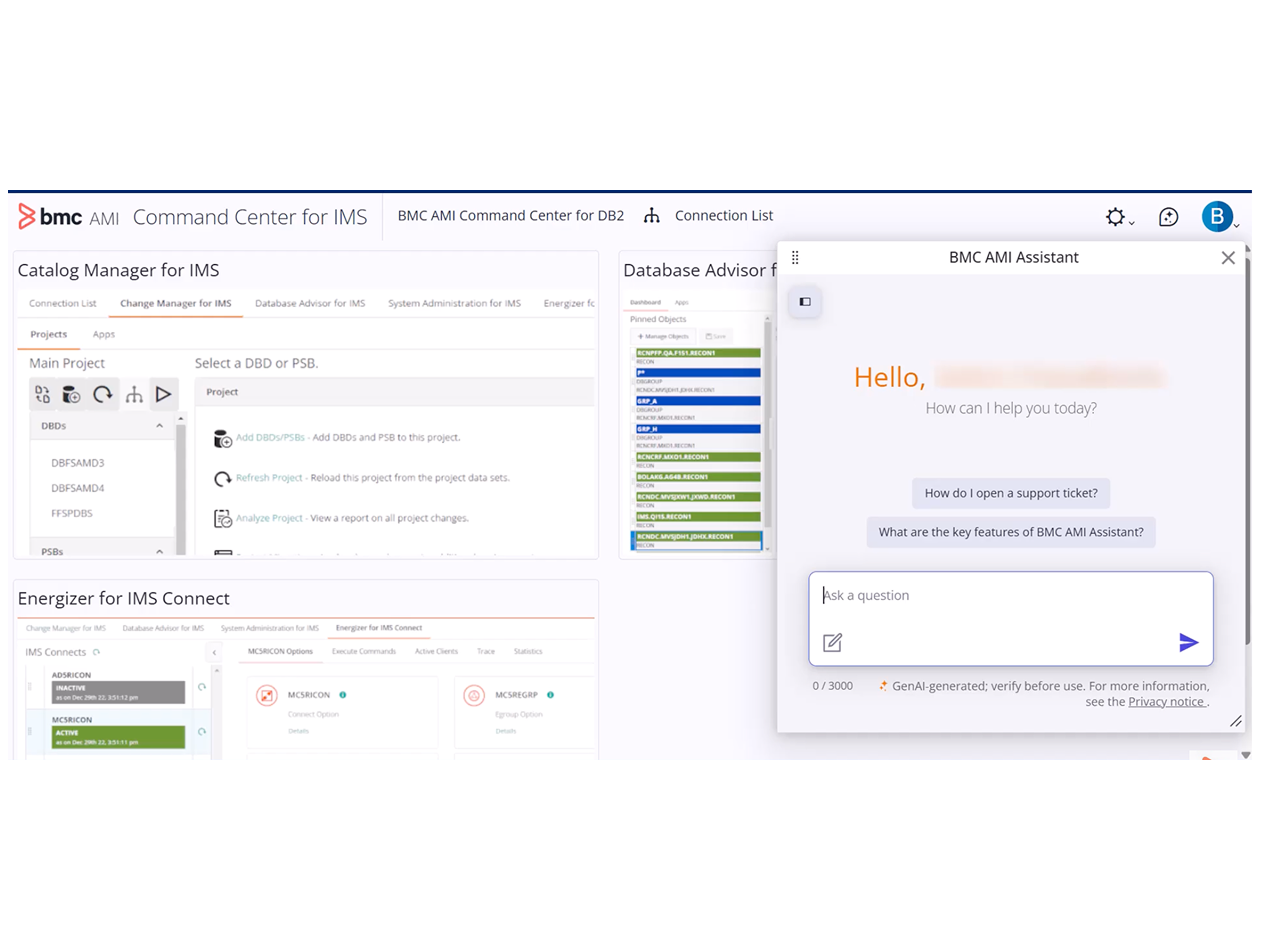
Task: Click the MC5RICON Connect Option round icon
Action: [267, 695]
